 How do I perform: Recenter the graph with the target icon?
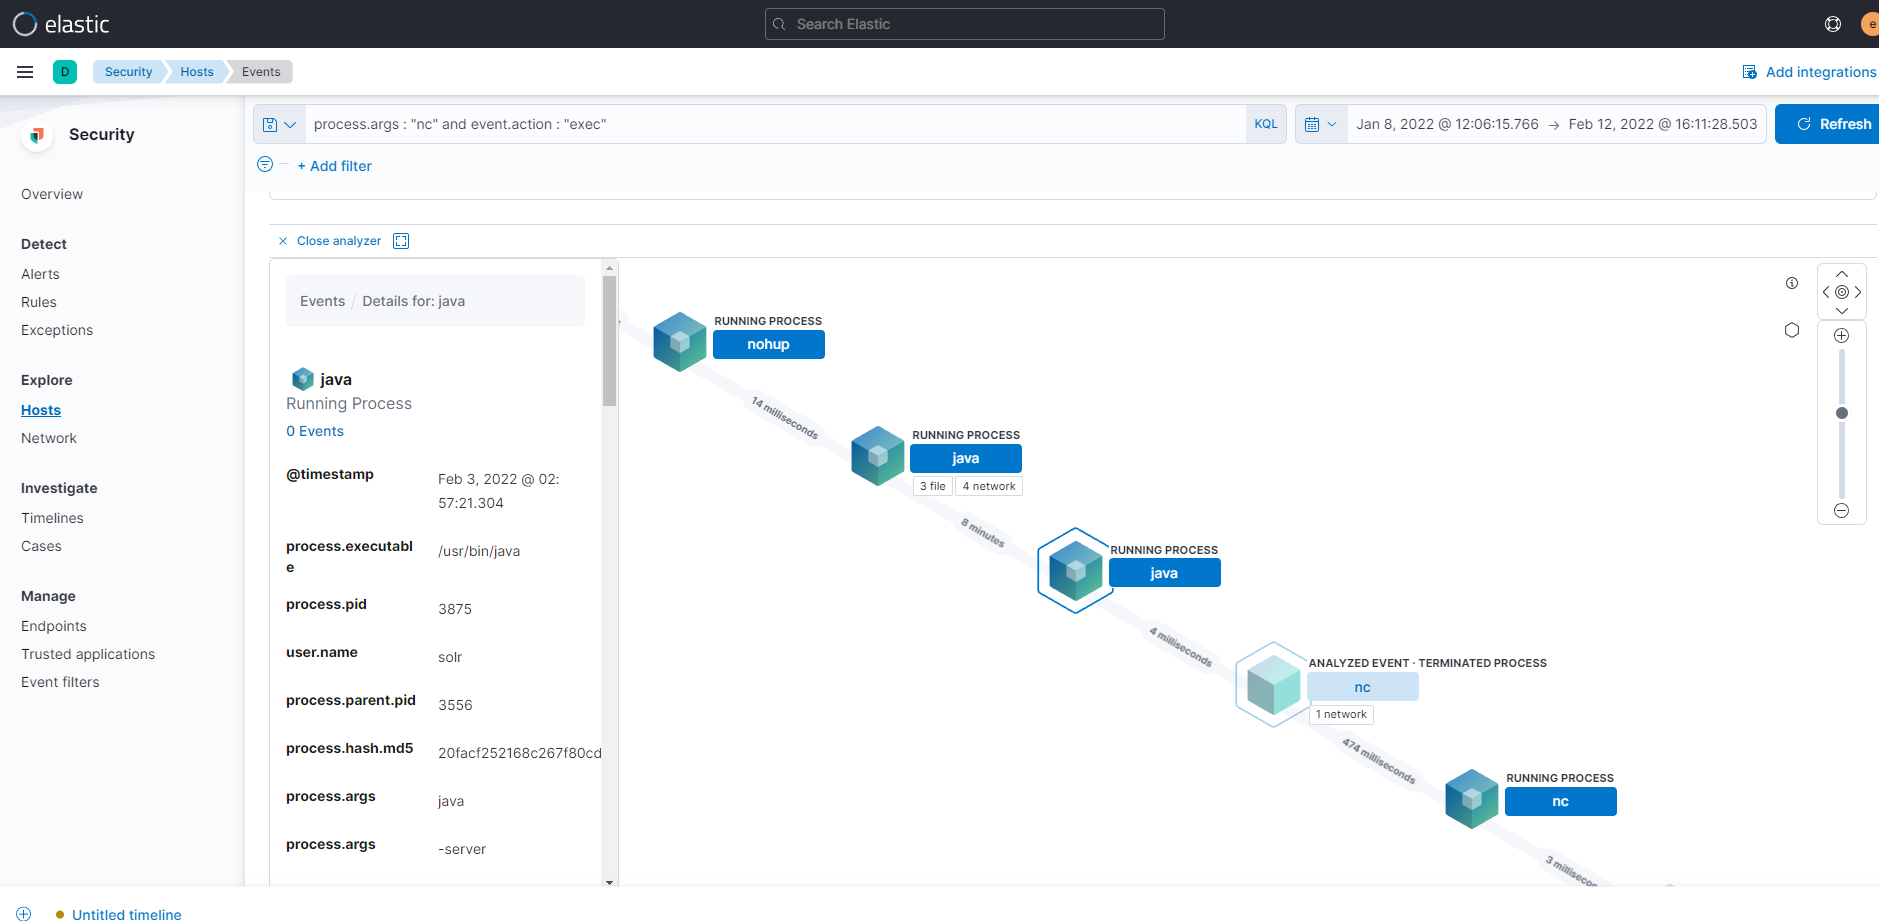[1841, 292]
